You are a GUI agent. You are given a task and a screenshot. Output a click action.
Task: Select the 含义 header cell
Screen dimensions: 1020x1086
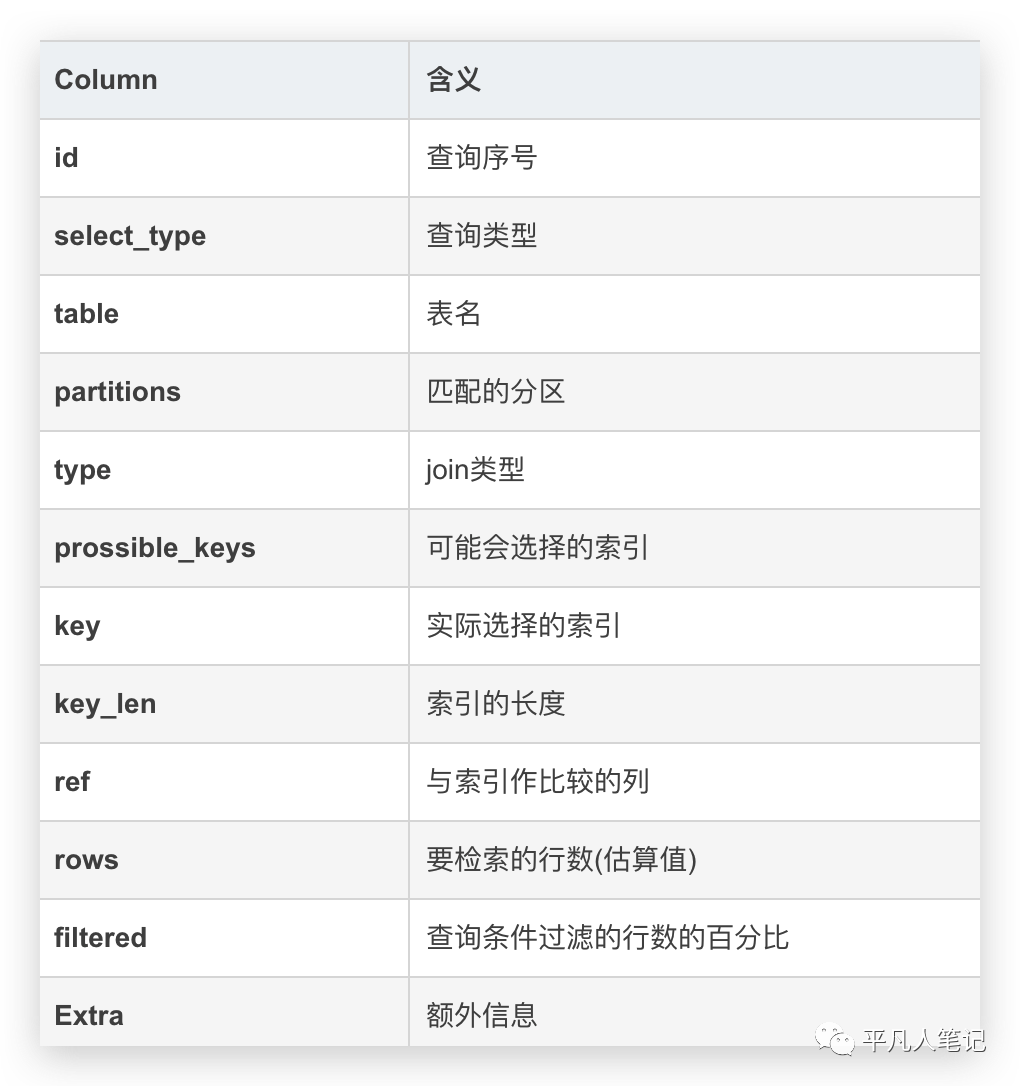(x=695, y=80)
